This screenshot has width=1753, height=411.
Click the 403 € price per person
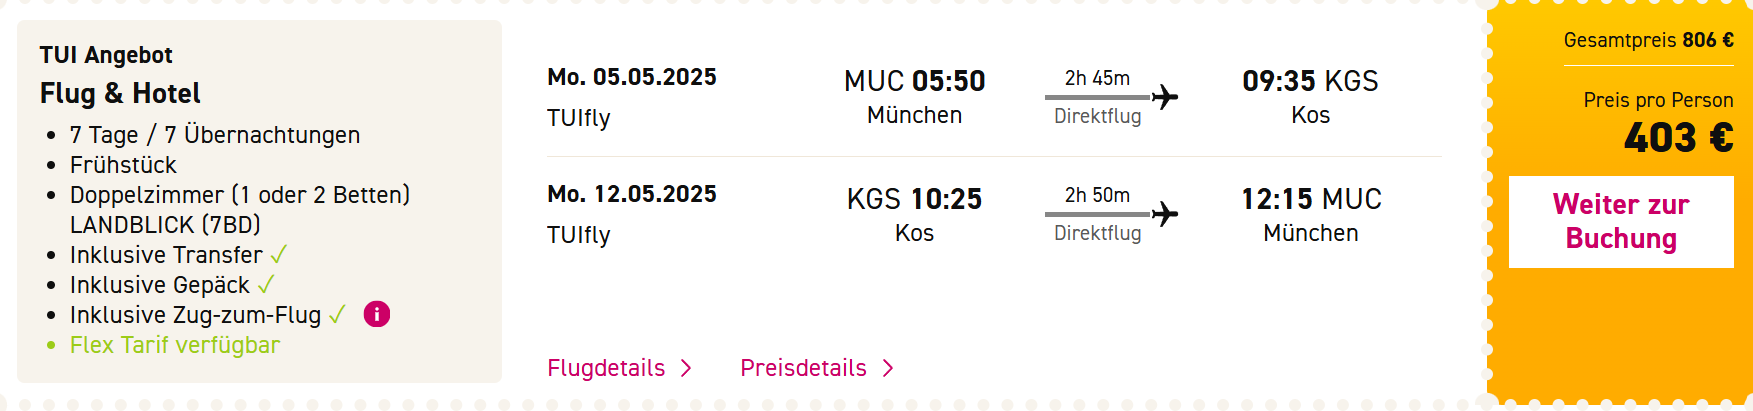click(1678, 137)
